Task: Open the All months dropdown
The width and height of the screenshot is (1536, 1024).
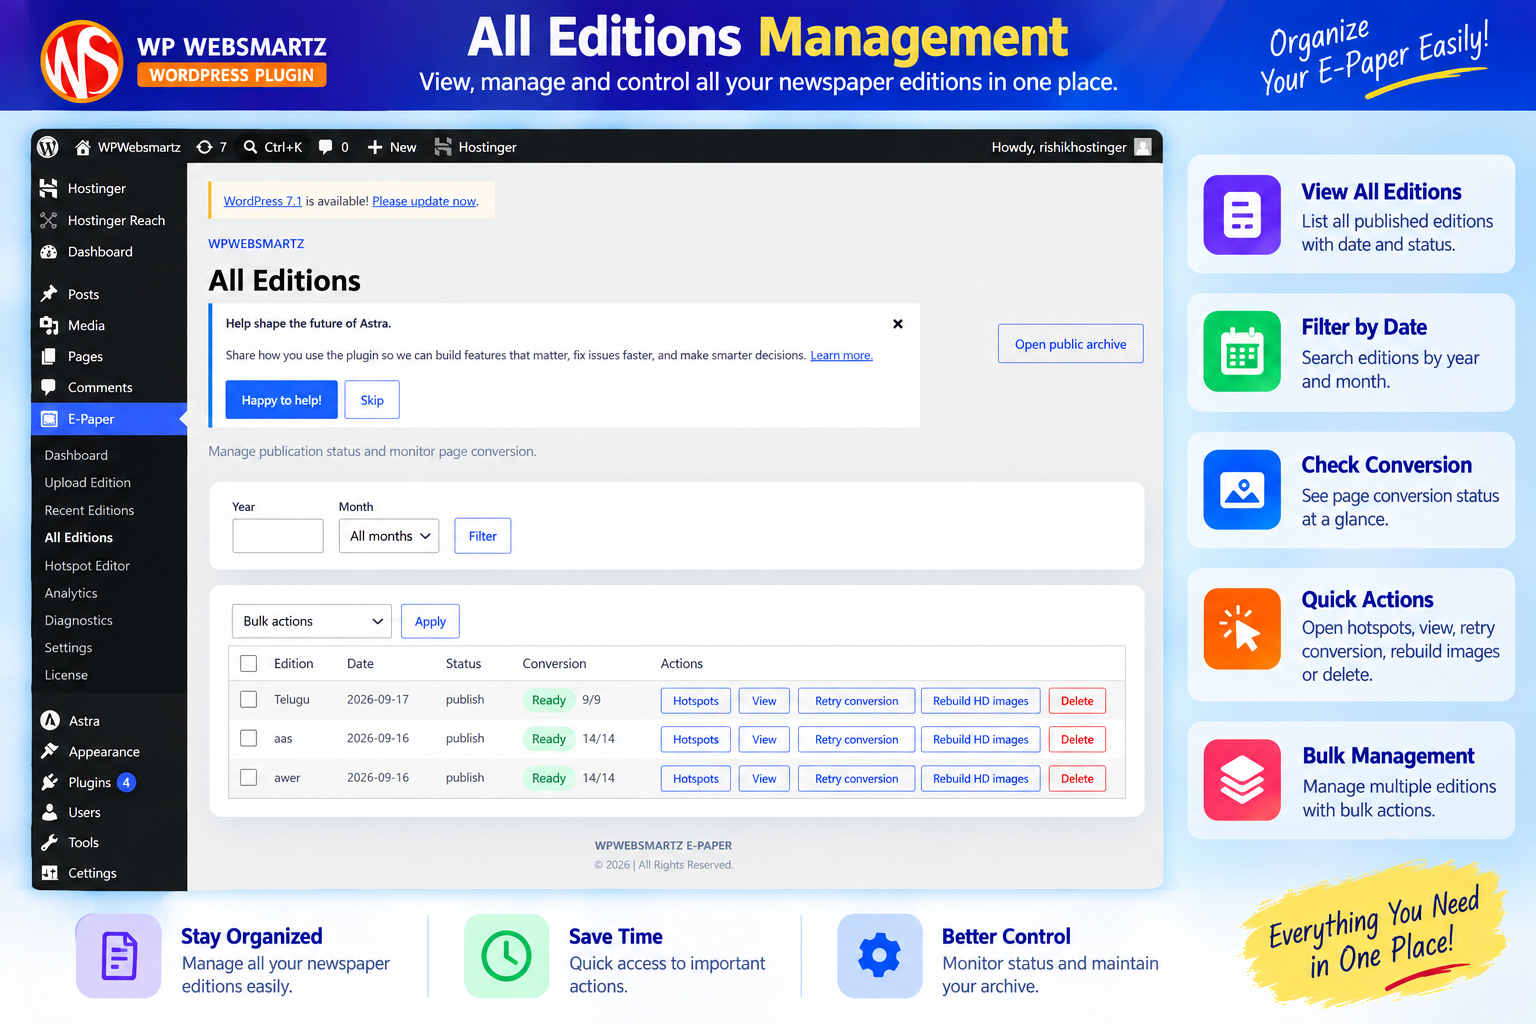Action: 389,536
